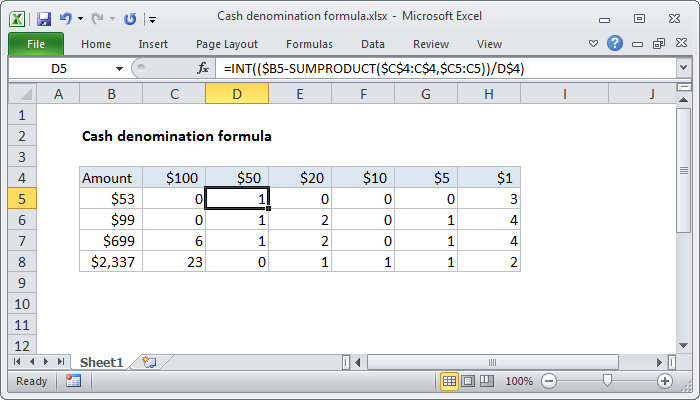Open the Formulas ribbon tab
The width and height of the screenshot is (700, 400).
[309, 44]
